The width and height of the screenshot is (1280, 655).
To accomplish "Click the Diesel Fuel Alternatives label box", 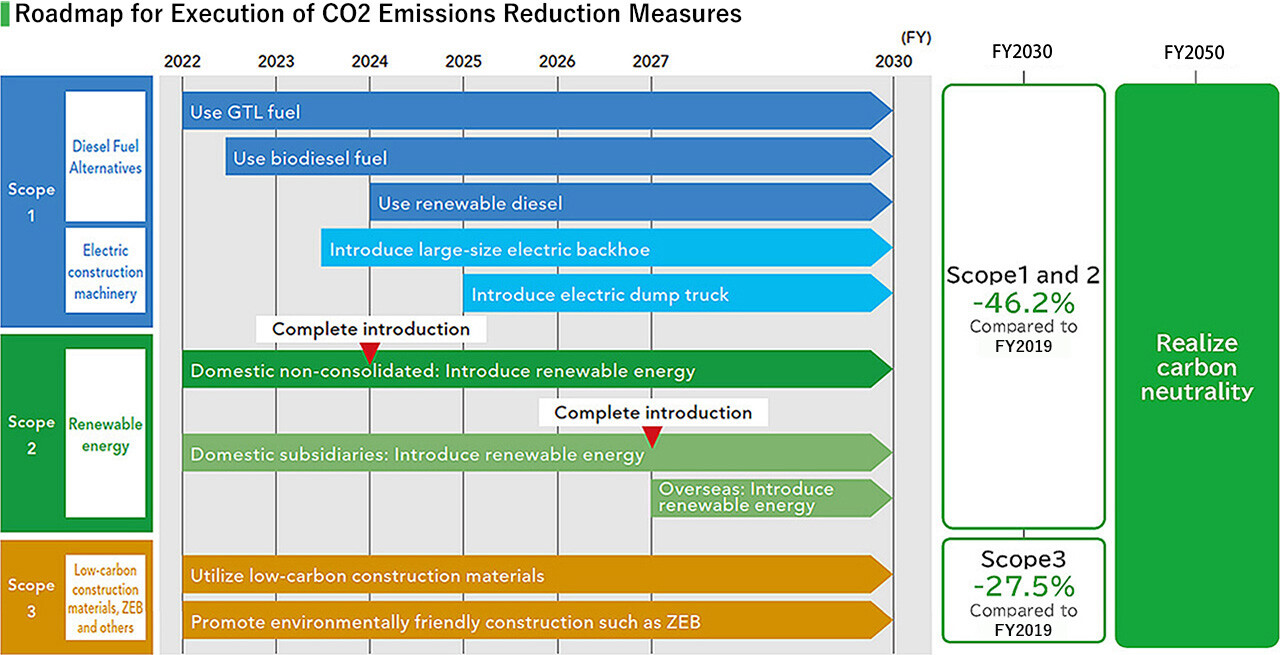I will click(x=106, y=157).
